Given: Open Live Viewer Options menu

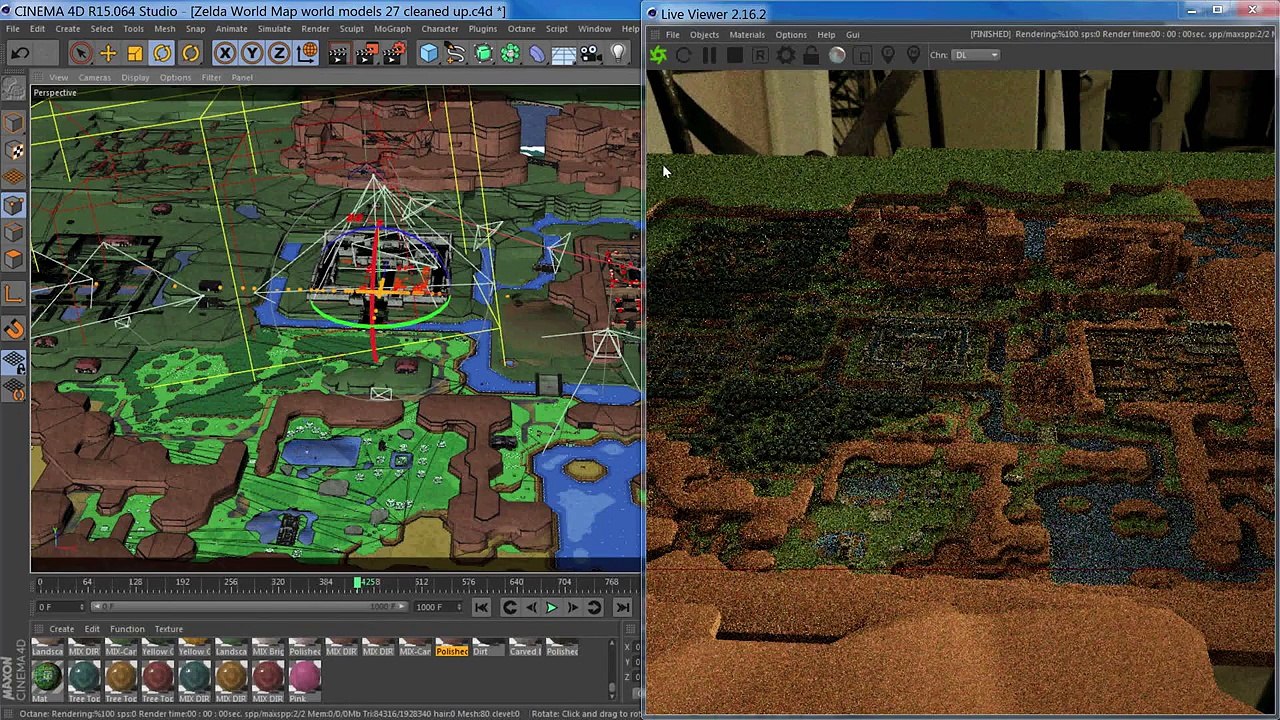Looking at the screenshot, I should 790,35.
